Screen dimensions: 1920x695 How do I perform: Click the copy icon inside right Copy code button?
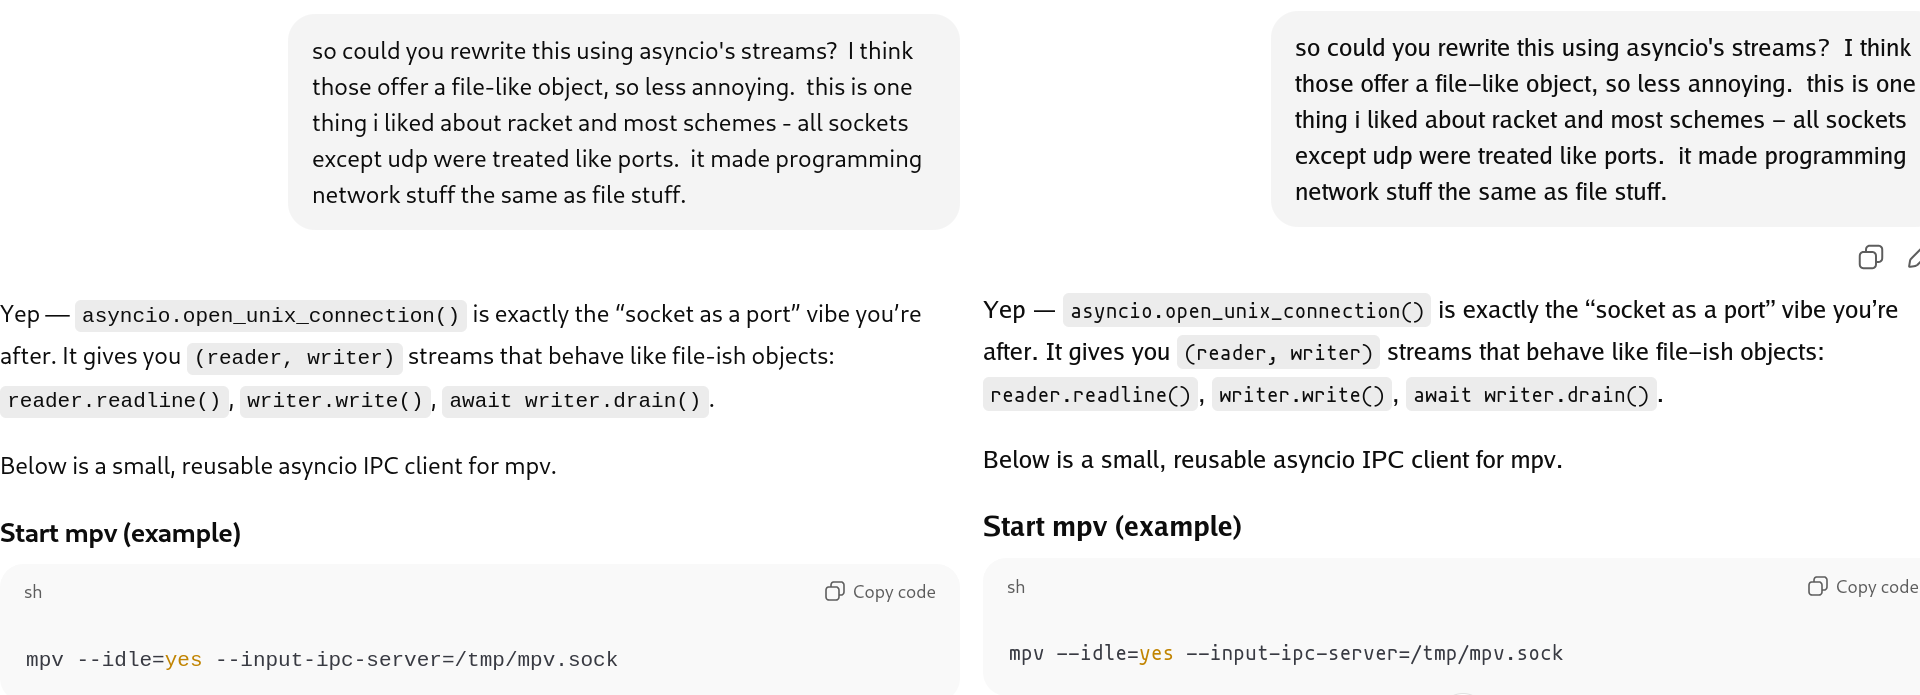pos(1817,586)
